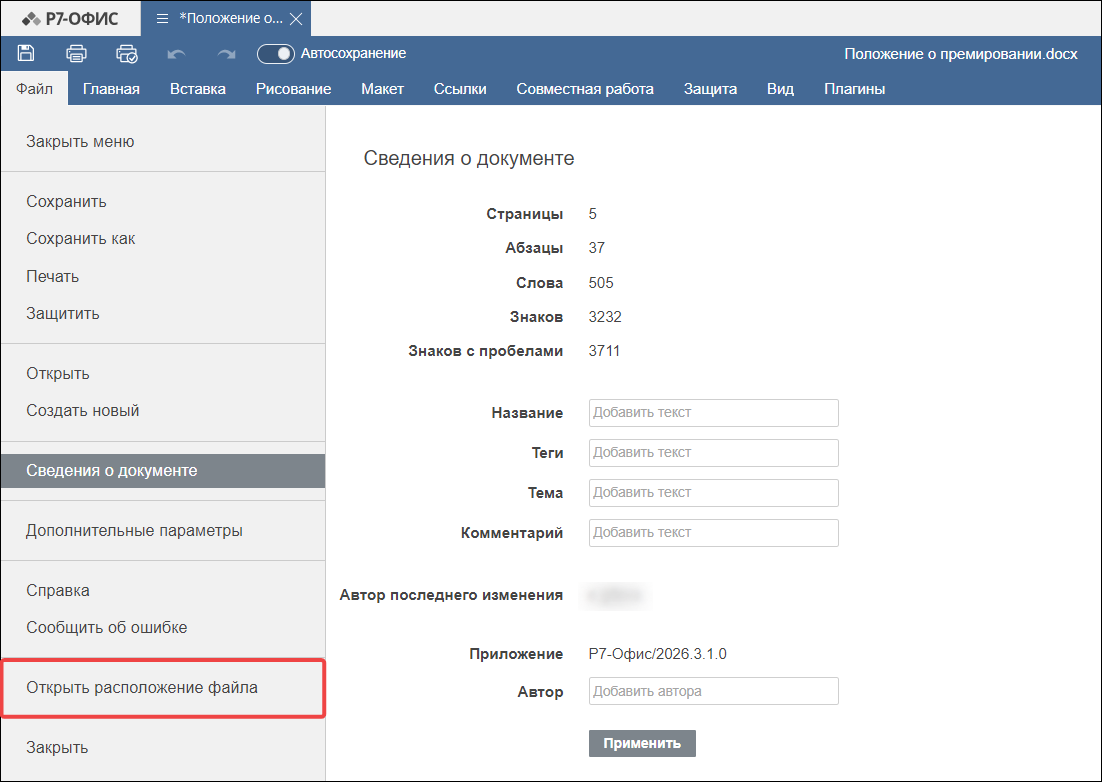
Task: Click Открыть расположение файла
Action: [x=163, y=688]
